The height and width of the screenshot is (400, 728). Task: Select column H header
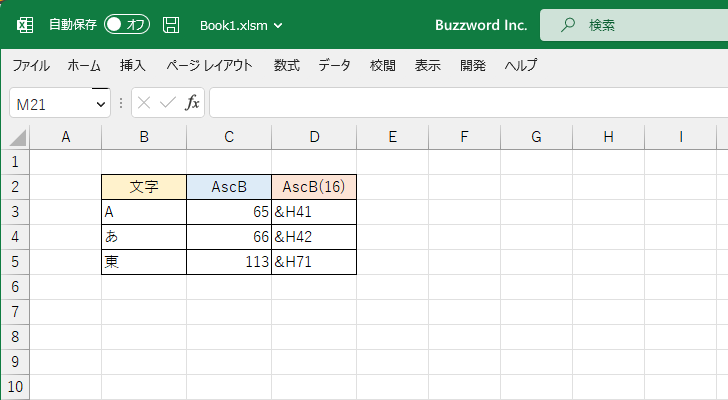pyautogui.click(x=608, y=137)
